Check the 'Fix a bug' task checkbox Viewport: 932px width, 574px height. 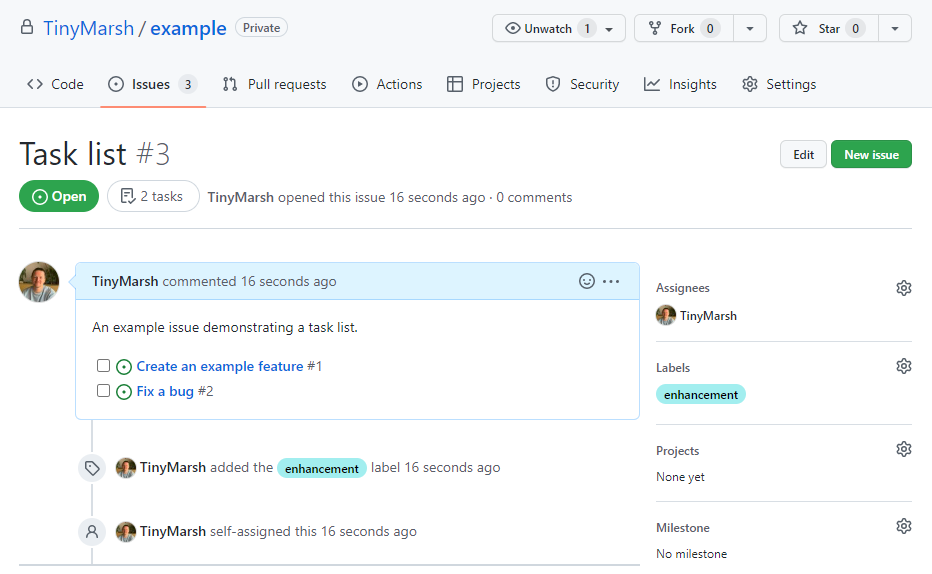point(103,390)
